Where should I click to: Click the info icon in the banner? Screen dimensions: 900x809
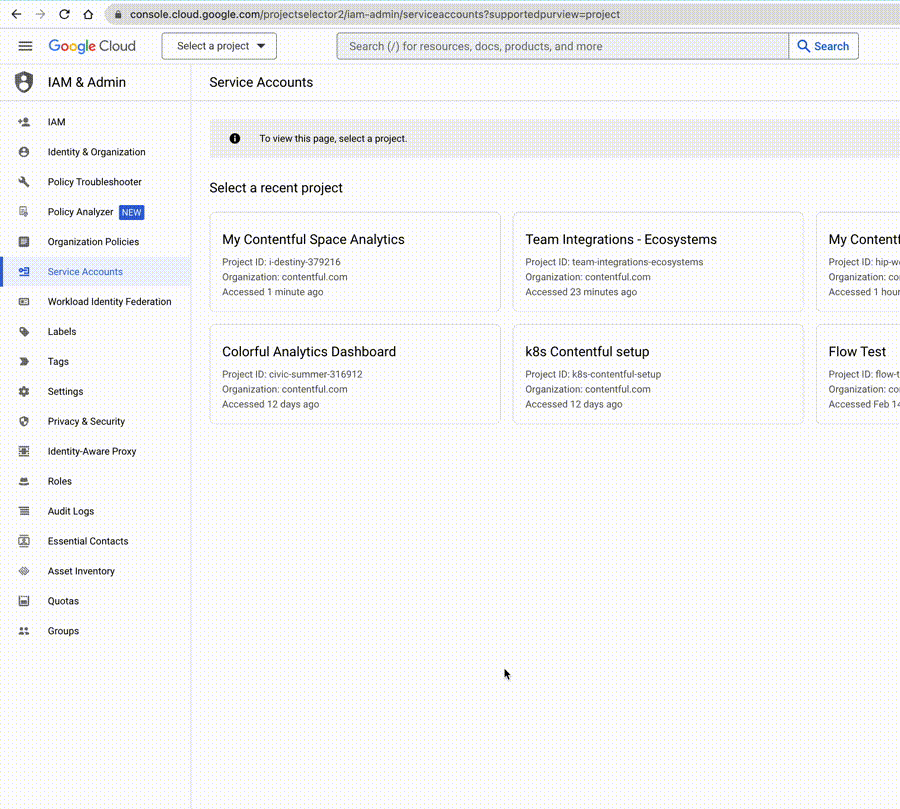tap(235, 138)
